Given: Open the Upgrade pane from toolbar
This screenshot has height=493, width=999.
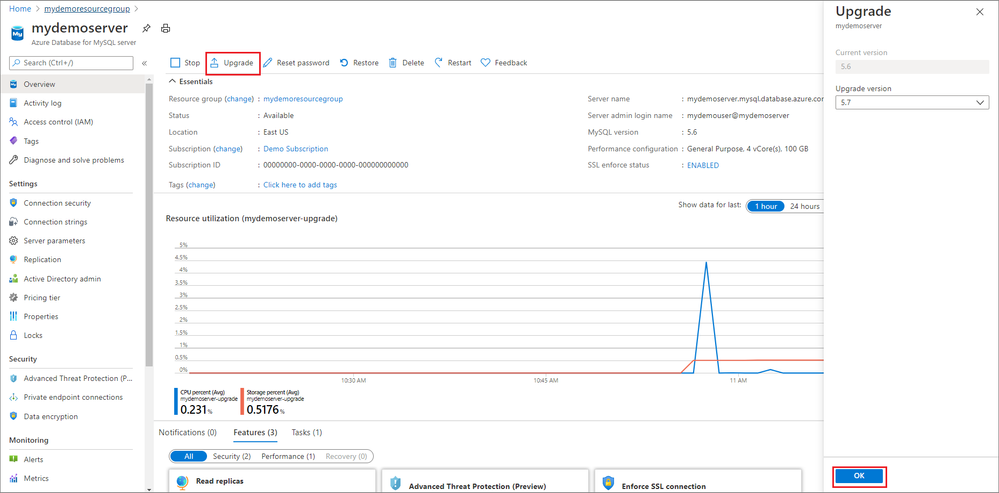Looking at the screenshot, I should coord(233,62).
